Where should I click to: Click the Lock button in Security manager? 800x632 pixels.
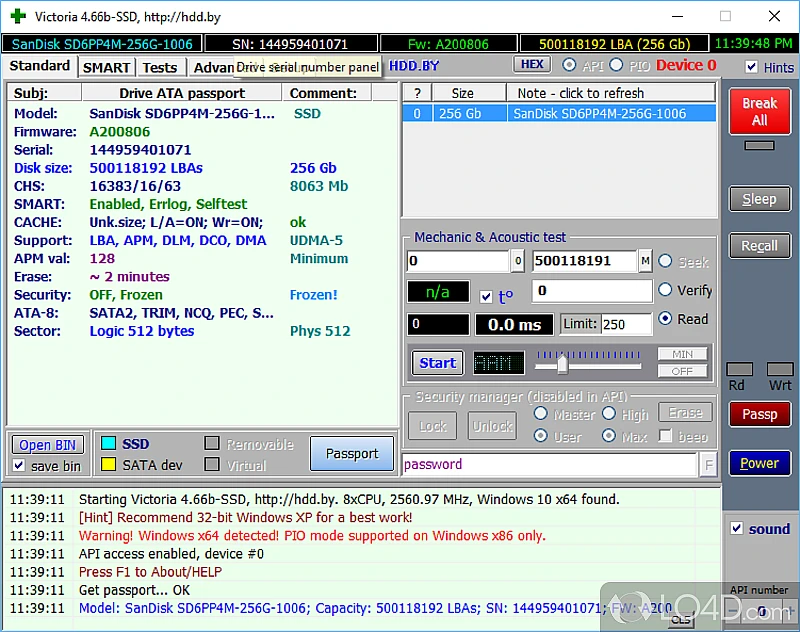(x=433, y=425)
